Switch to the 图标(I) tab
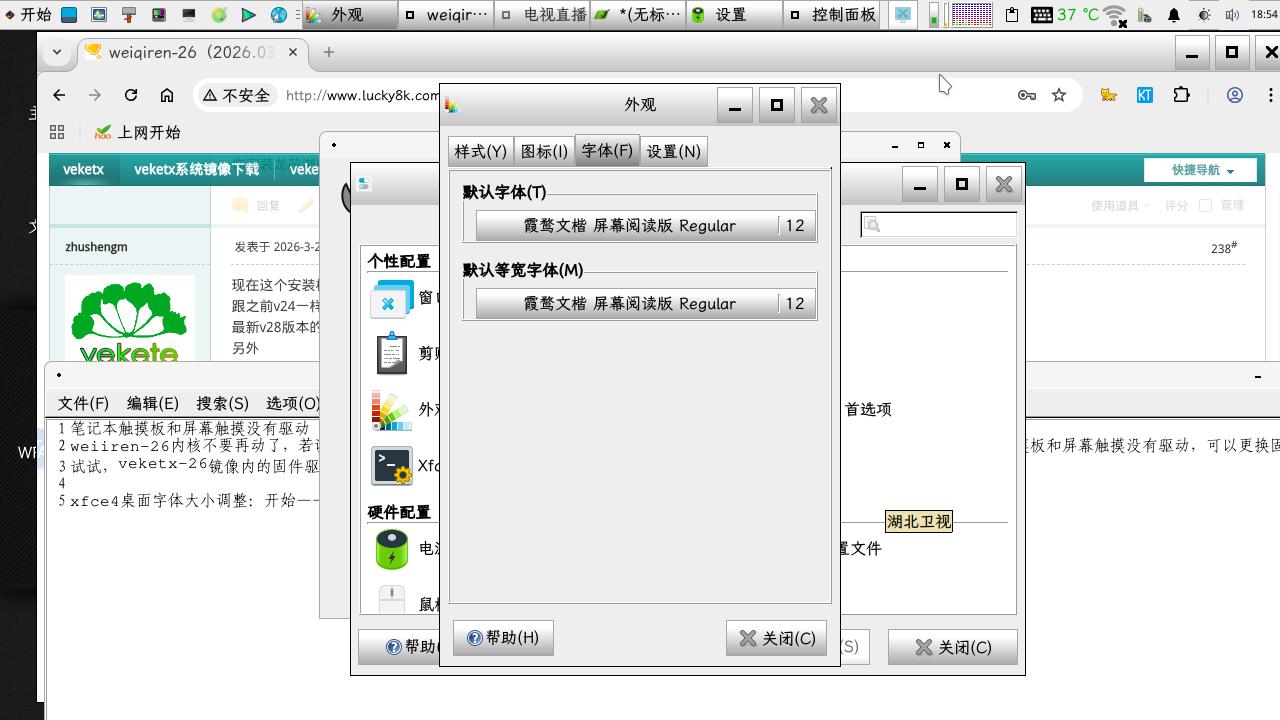The width and height of the screenshot is (1280, 720). coord(544,151)
